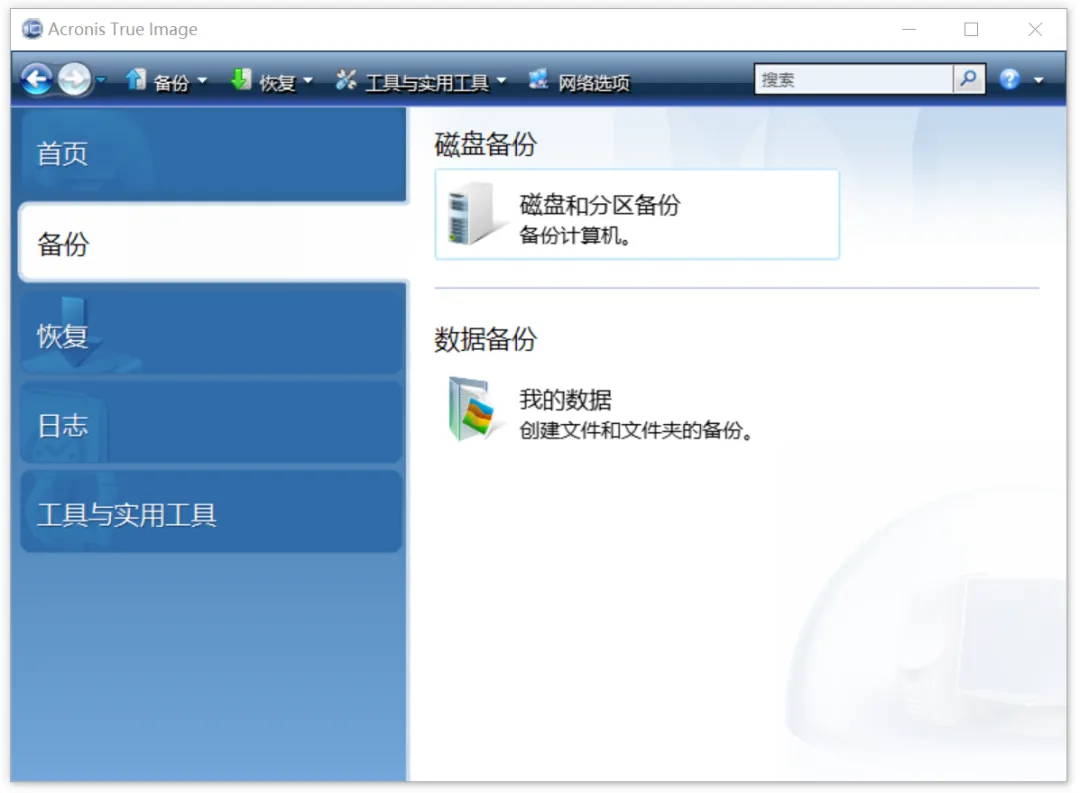
Task: Expand the 恢复 toolbar dropdown arrow
Action: pos(308,81)
